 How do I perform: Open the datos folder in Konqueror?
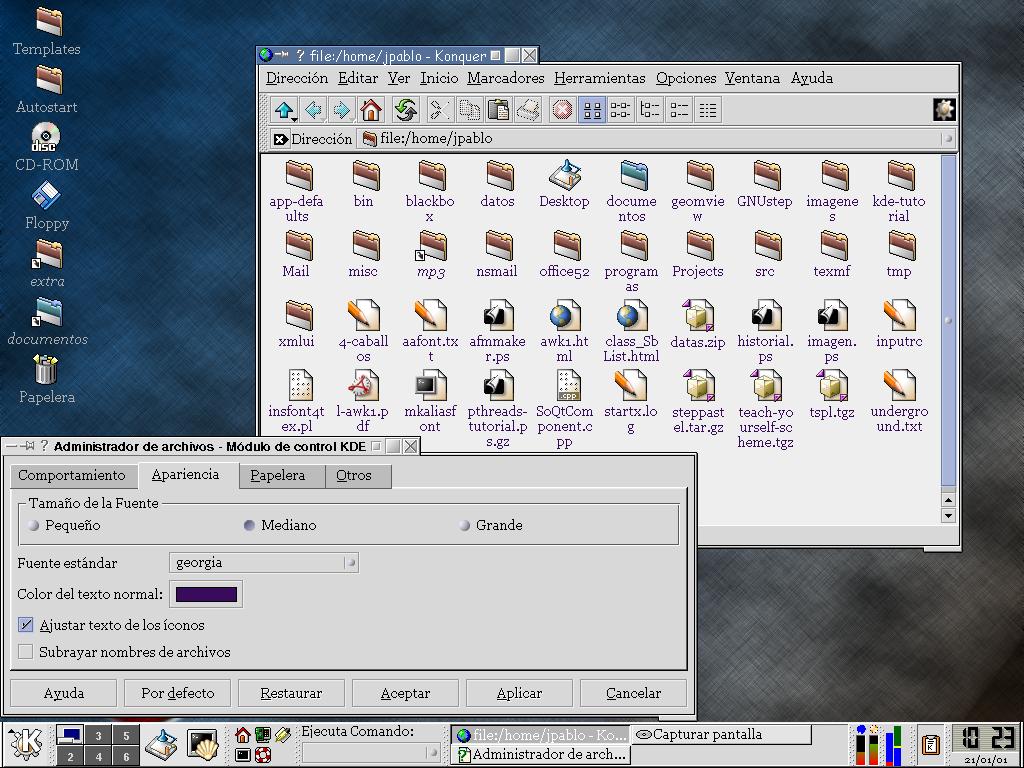498,184
